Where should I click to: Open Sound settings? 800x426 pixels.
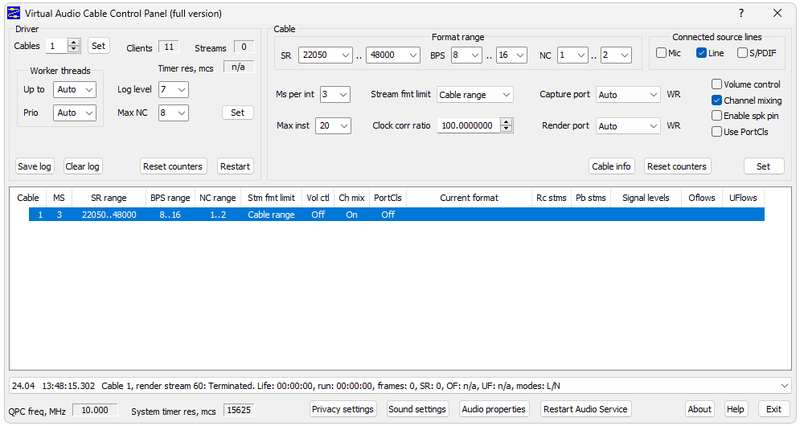tap(417, 409)
